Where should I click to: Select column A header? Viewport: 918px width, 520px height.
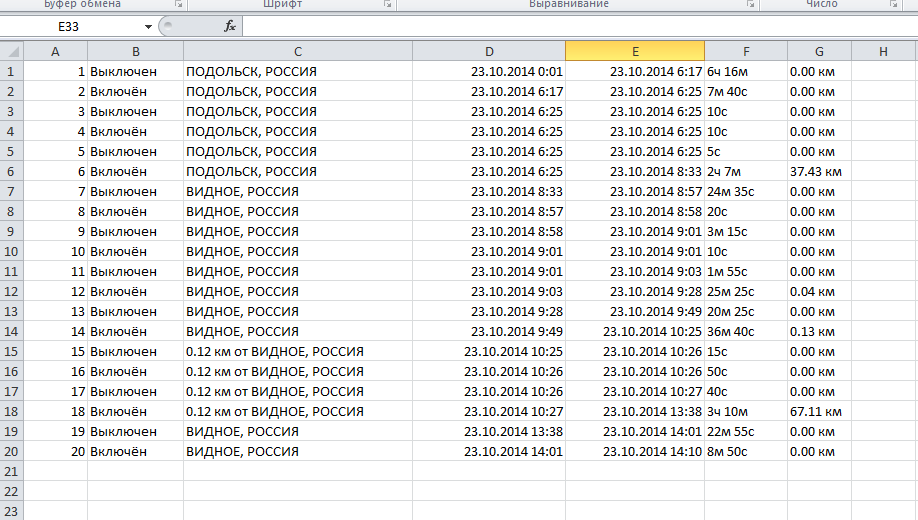[56, 52]
